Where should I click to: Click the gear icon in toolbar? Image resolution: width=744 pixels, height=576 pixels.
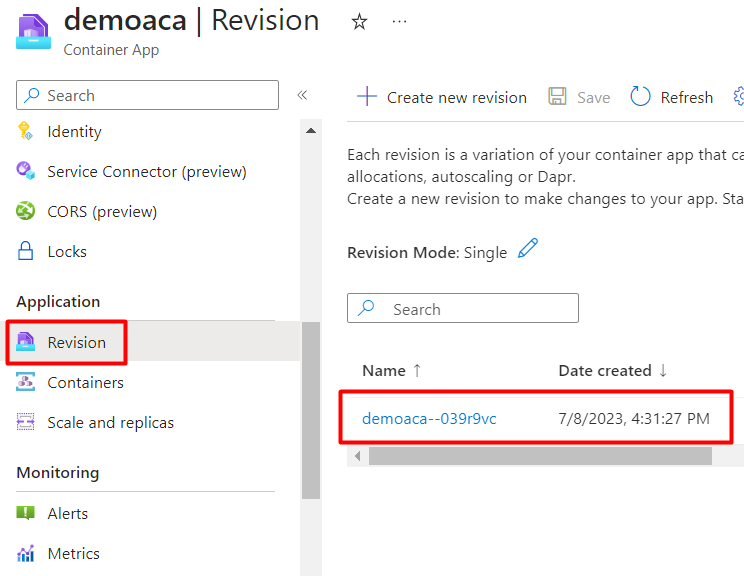point(739,96)
